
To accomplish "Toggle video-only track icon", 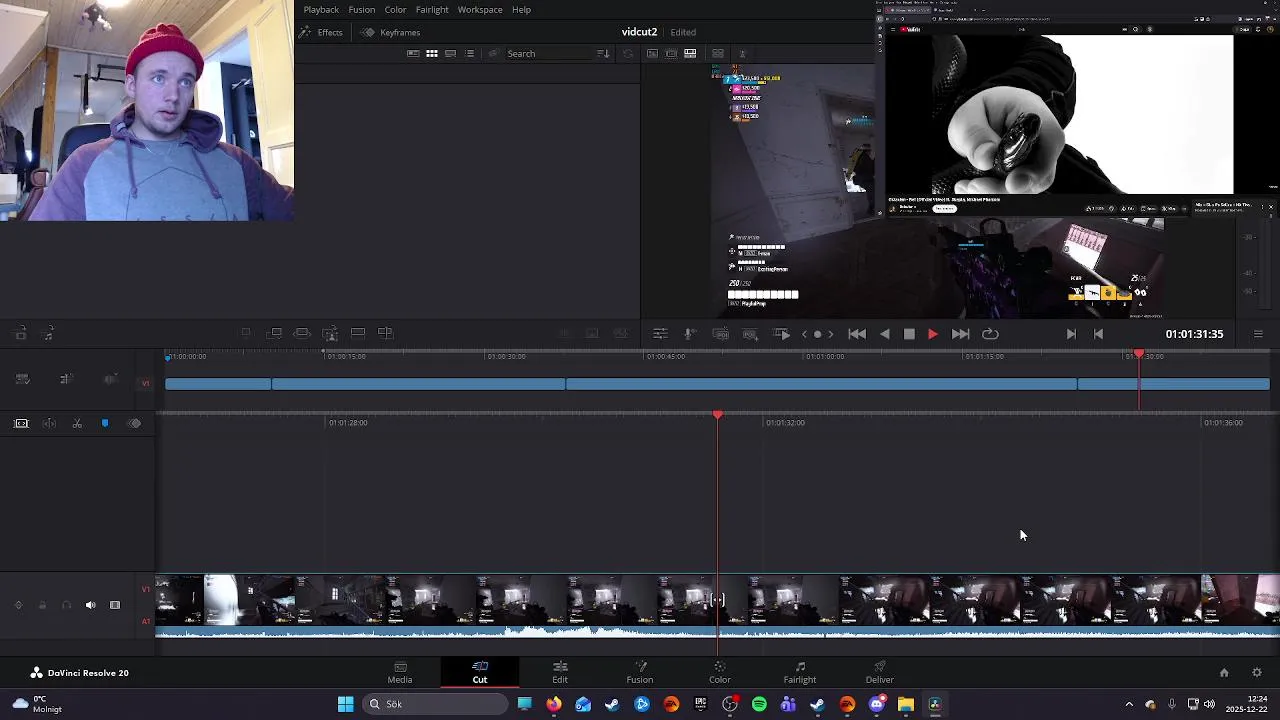I will click(x=20, y=334).
